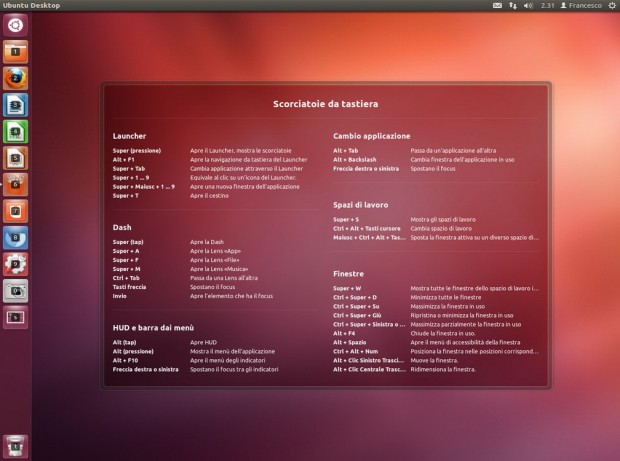Viewport: 620px width, 461px height.
Task: Click Chiude la finestra in uso text
Action: (x=443, y=333)
